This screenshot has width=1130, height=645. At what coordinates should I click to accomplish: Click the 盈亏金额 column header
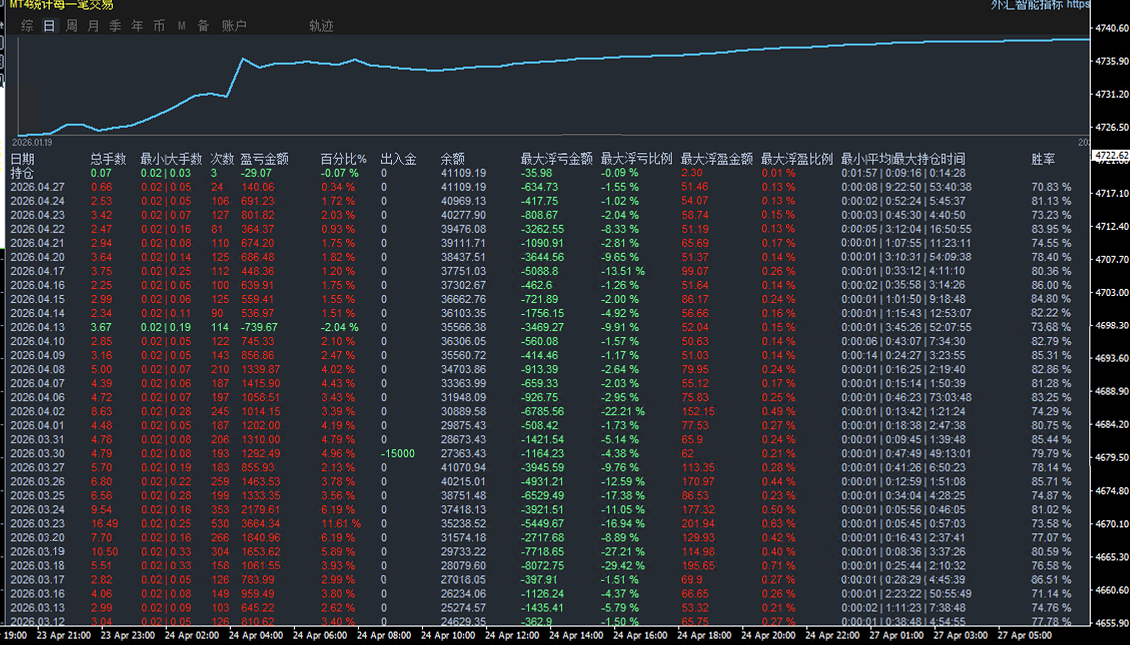[x=264, y=159]
